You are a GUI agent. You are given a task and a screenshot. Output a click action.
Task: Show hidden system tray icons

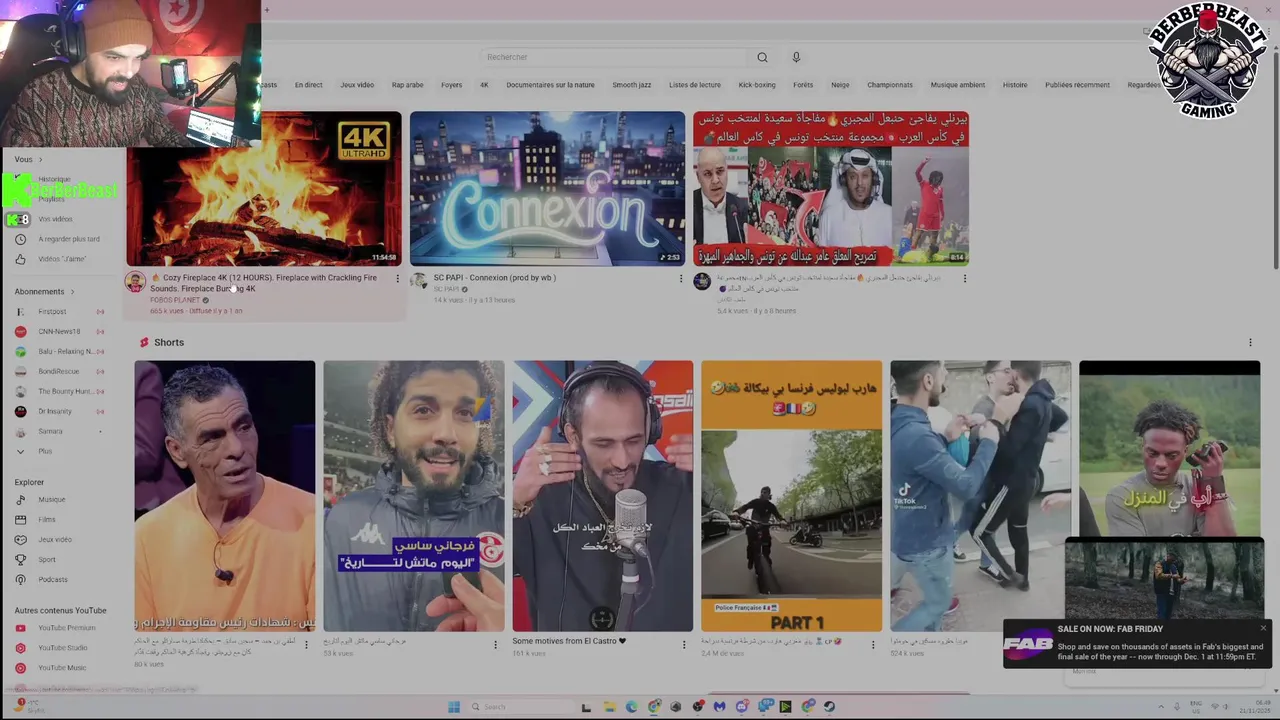[x=1161, y=707]
